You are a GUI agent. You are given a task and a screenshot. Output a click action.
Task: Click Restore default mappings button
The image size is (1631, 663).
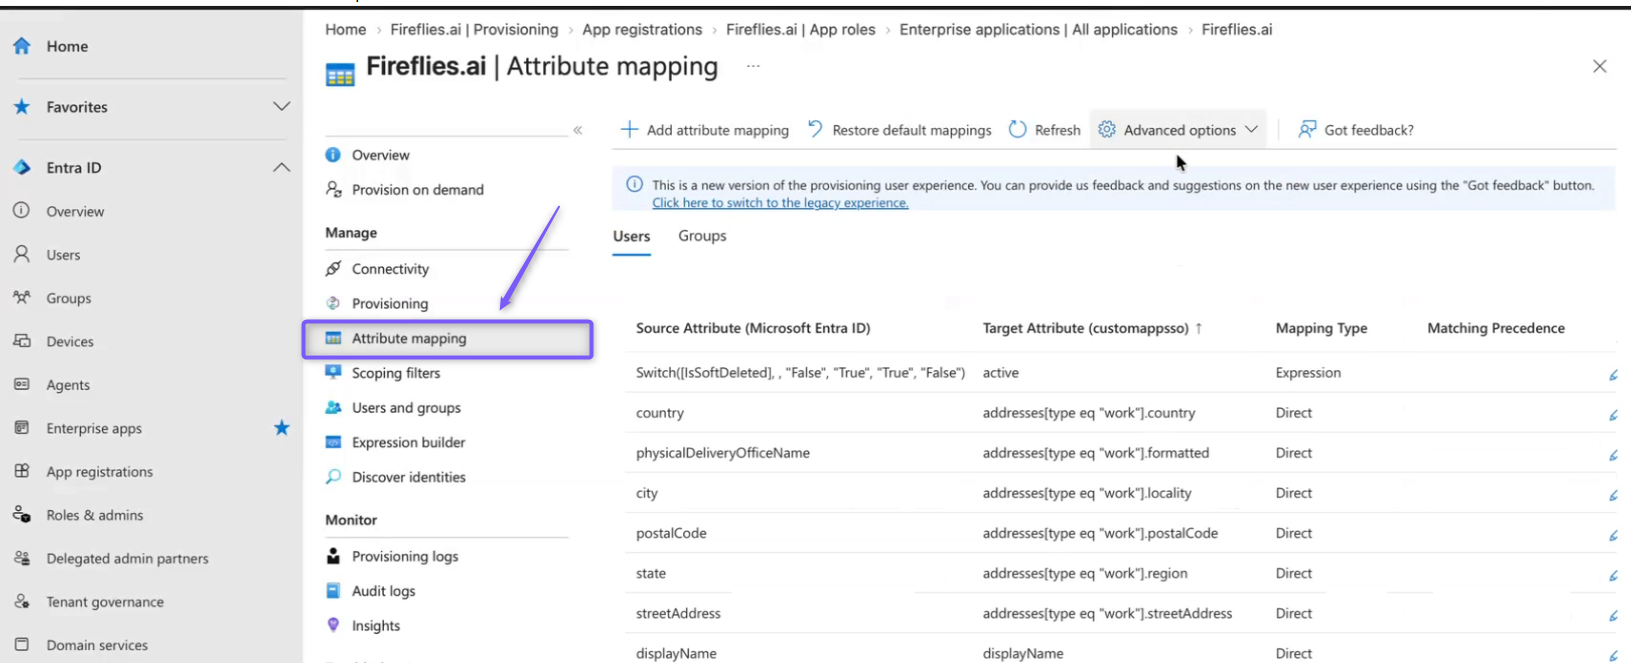tap(899, 130)
